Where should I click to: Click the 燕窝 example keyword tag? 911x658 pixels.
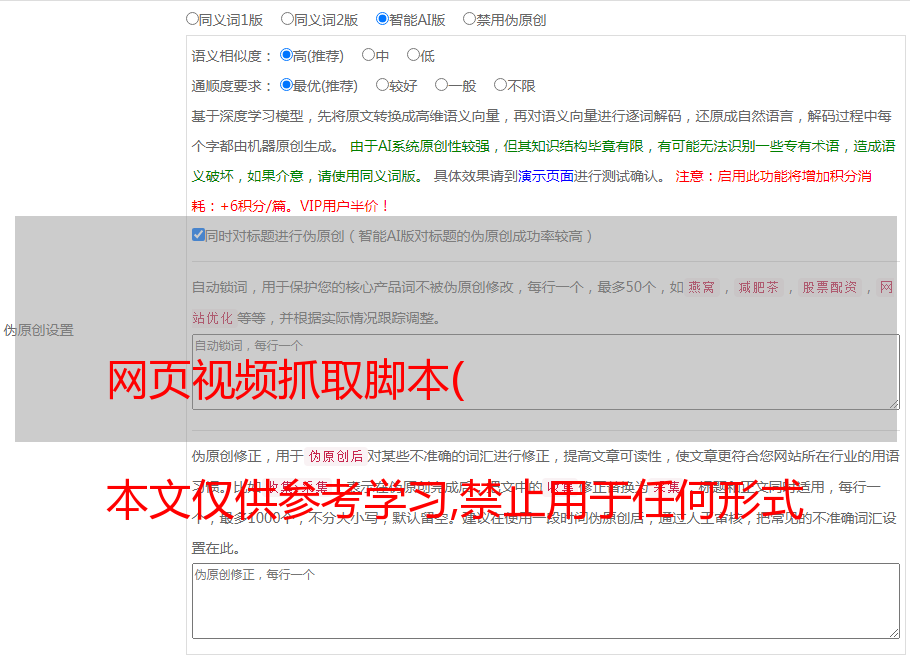coord(702,287)
